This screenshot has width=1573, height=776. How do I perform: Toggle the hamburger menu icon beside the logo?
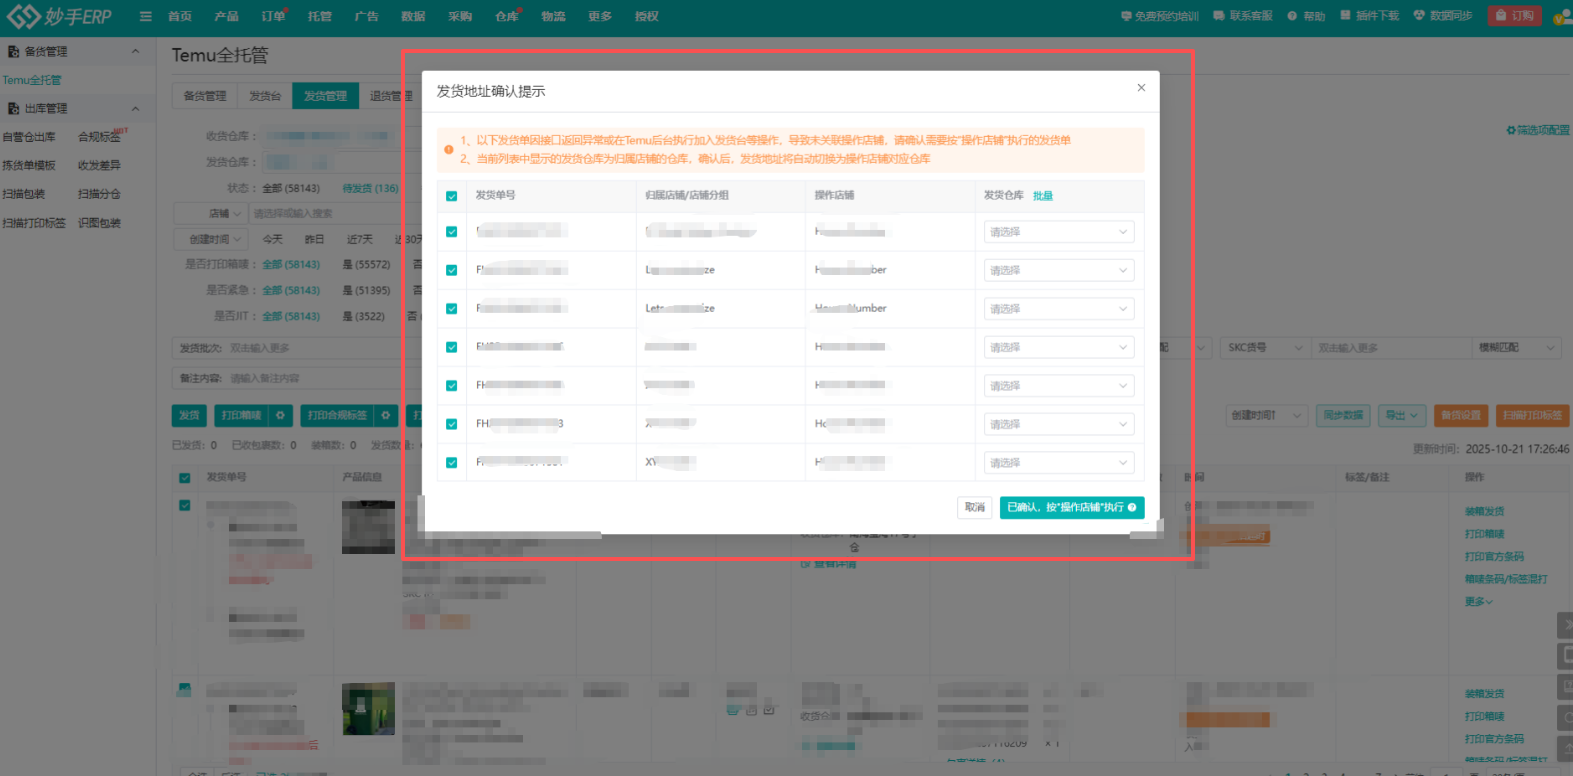coord(146,16)
